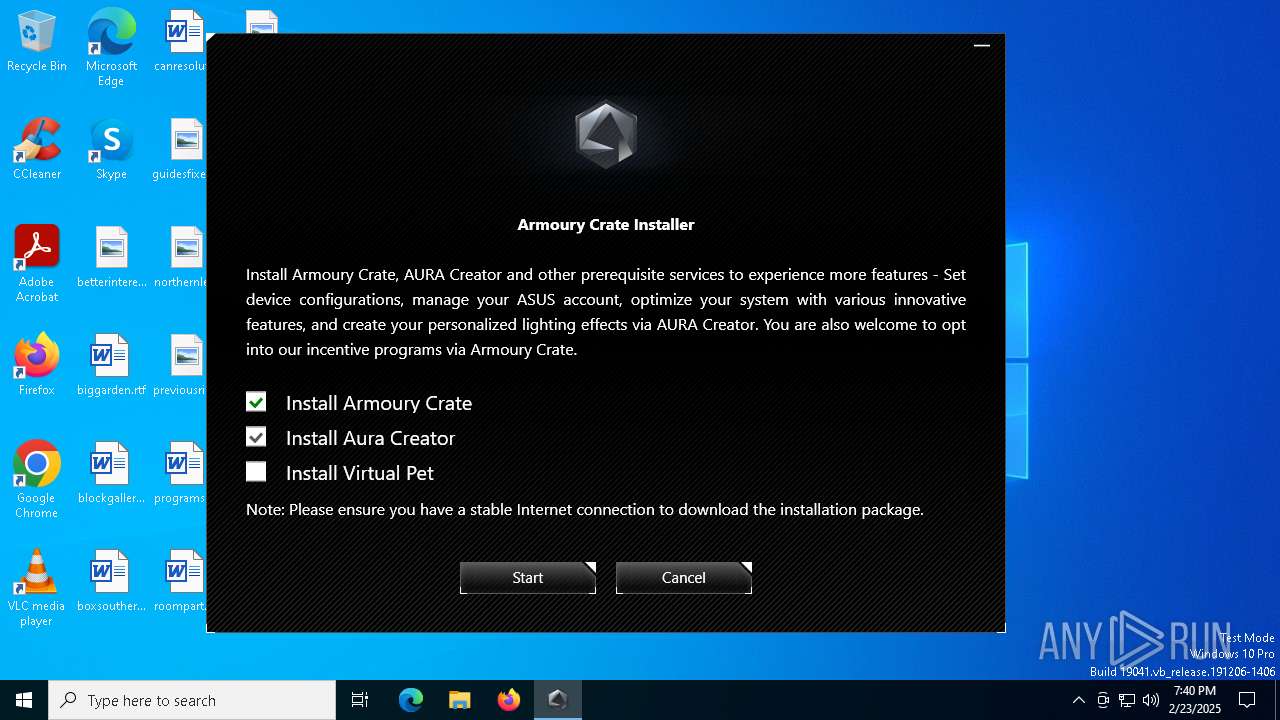The height and width of the screenshot is (720, 1280).
Task: Select the betterintere... image file on the desktop
Action: pos(111,257)
